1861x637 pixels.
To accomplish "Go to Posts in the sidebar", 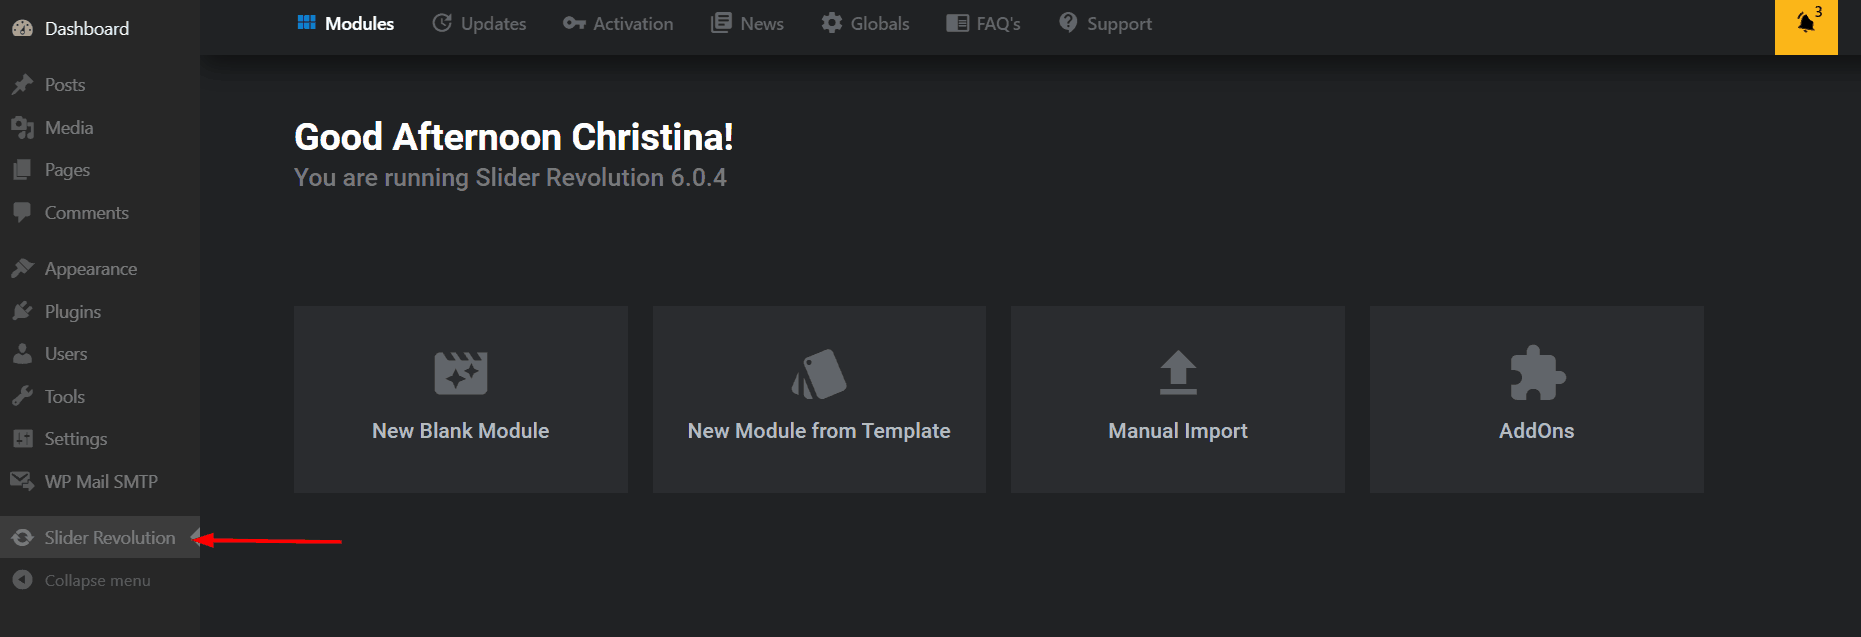I will coord(100,85).
